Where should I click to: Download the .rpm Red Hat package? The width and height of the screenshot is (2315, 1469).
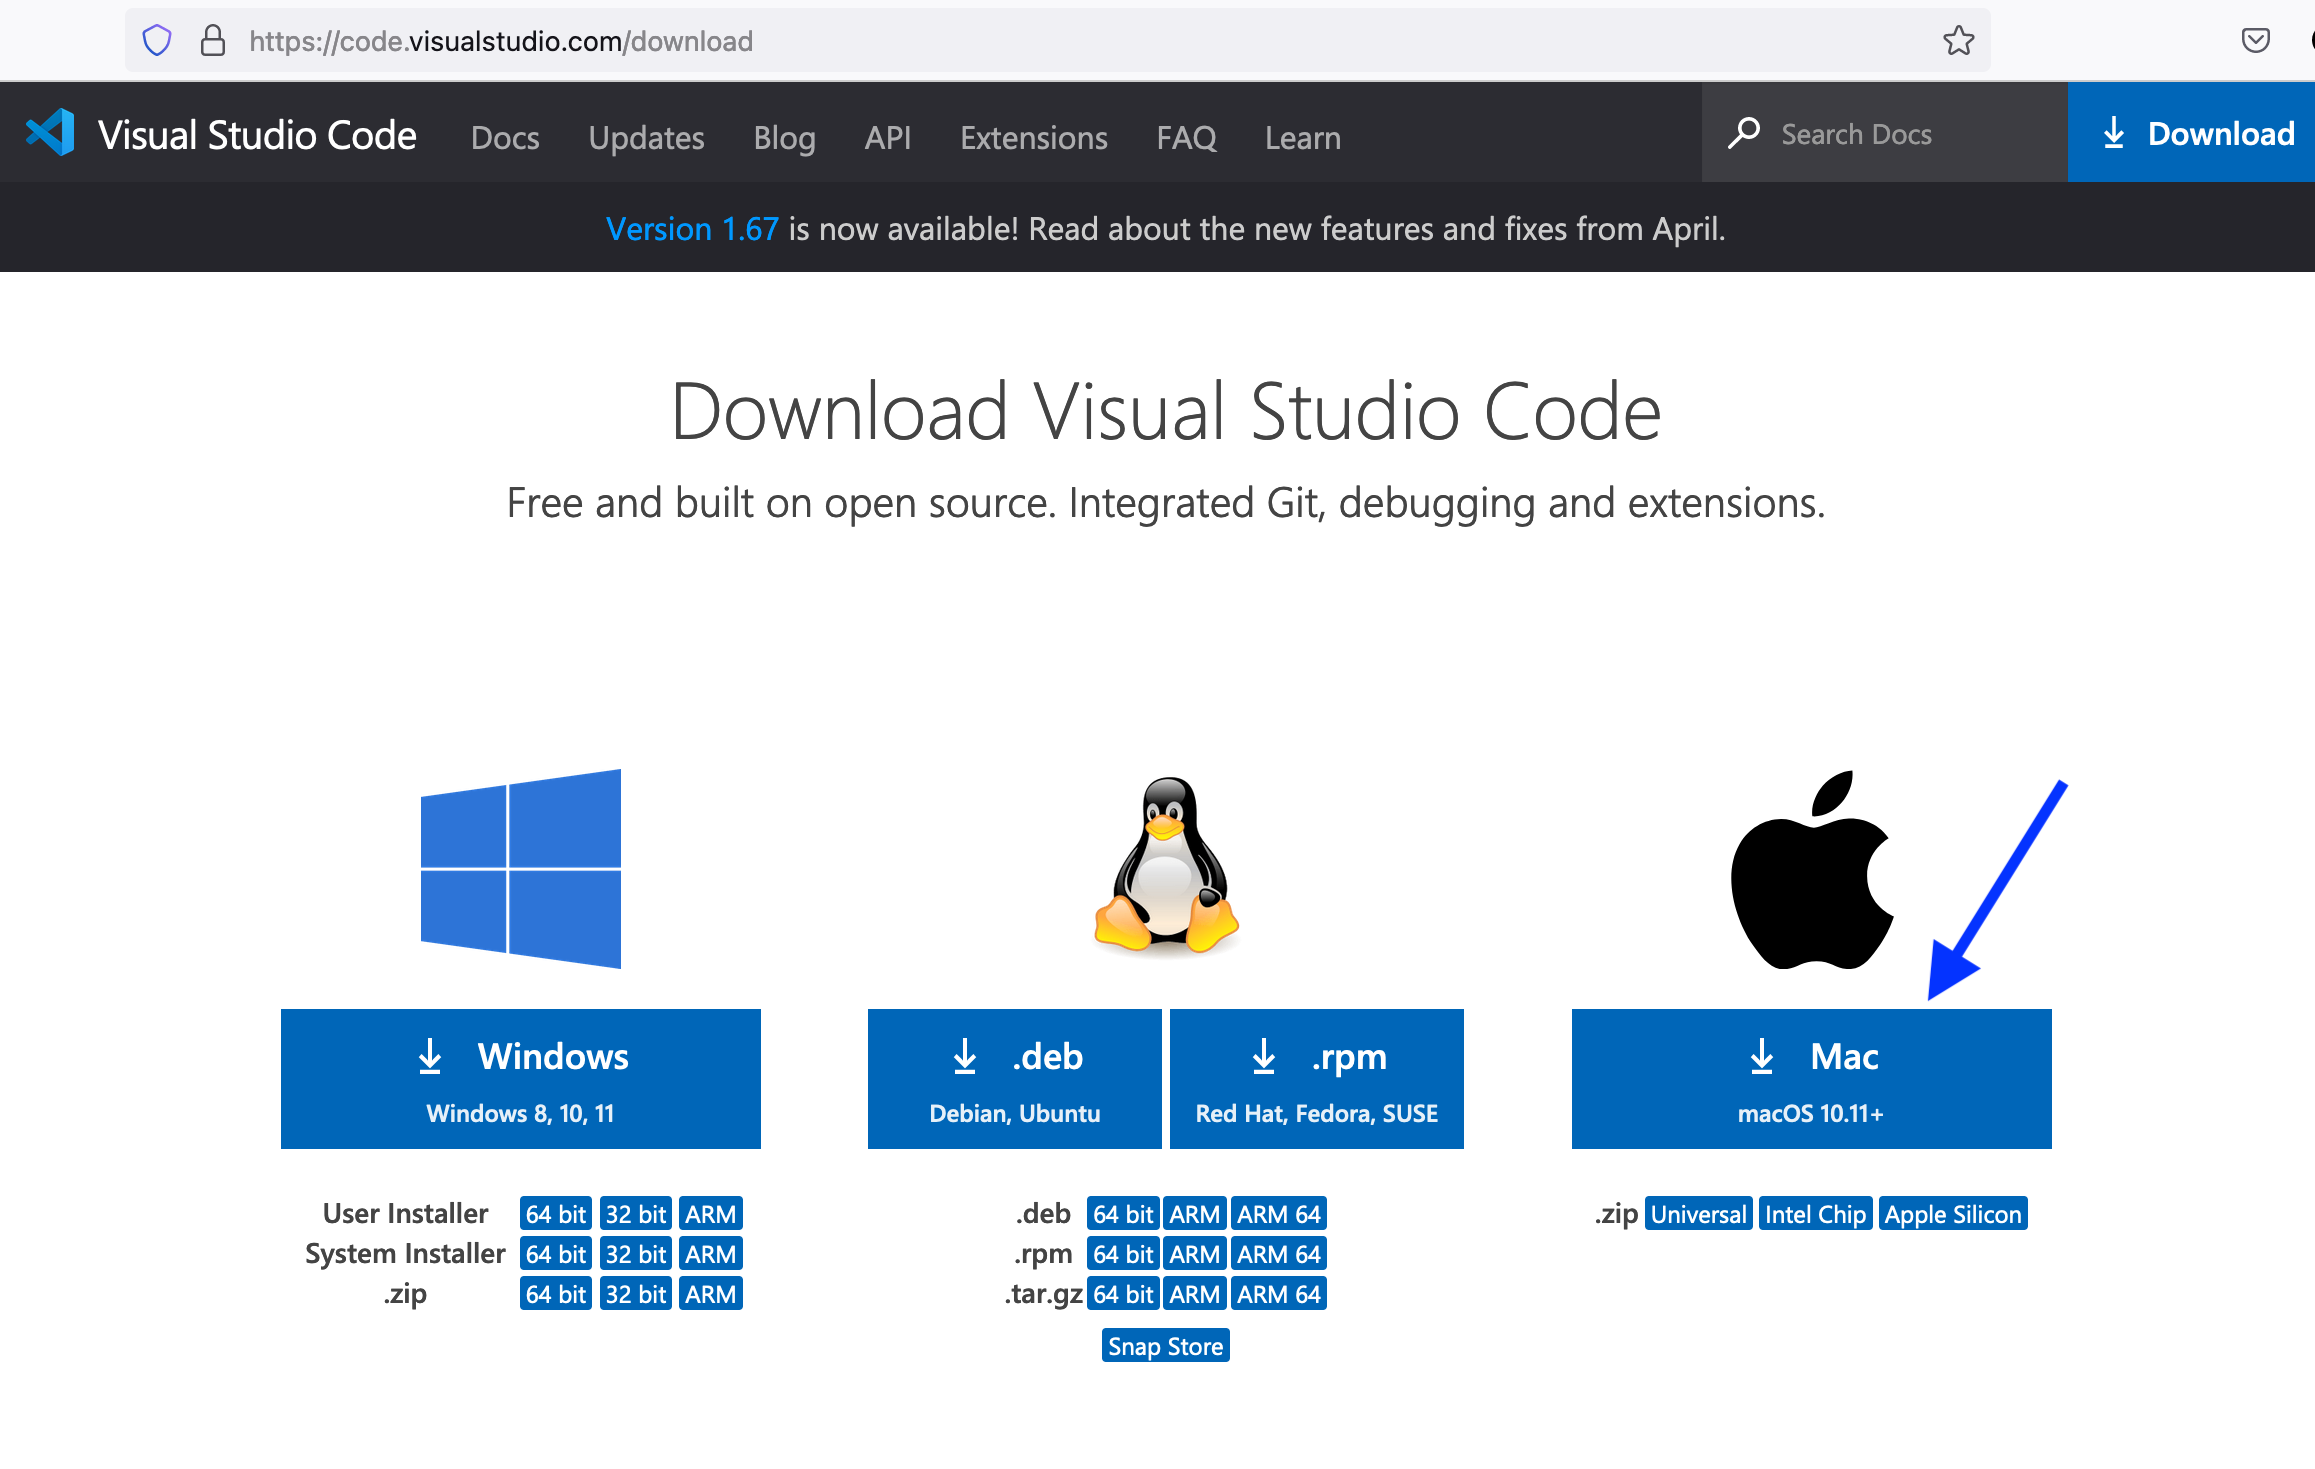pyautogui.click(x=1316, y=1079)
